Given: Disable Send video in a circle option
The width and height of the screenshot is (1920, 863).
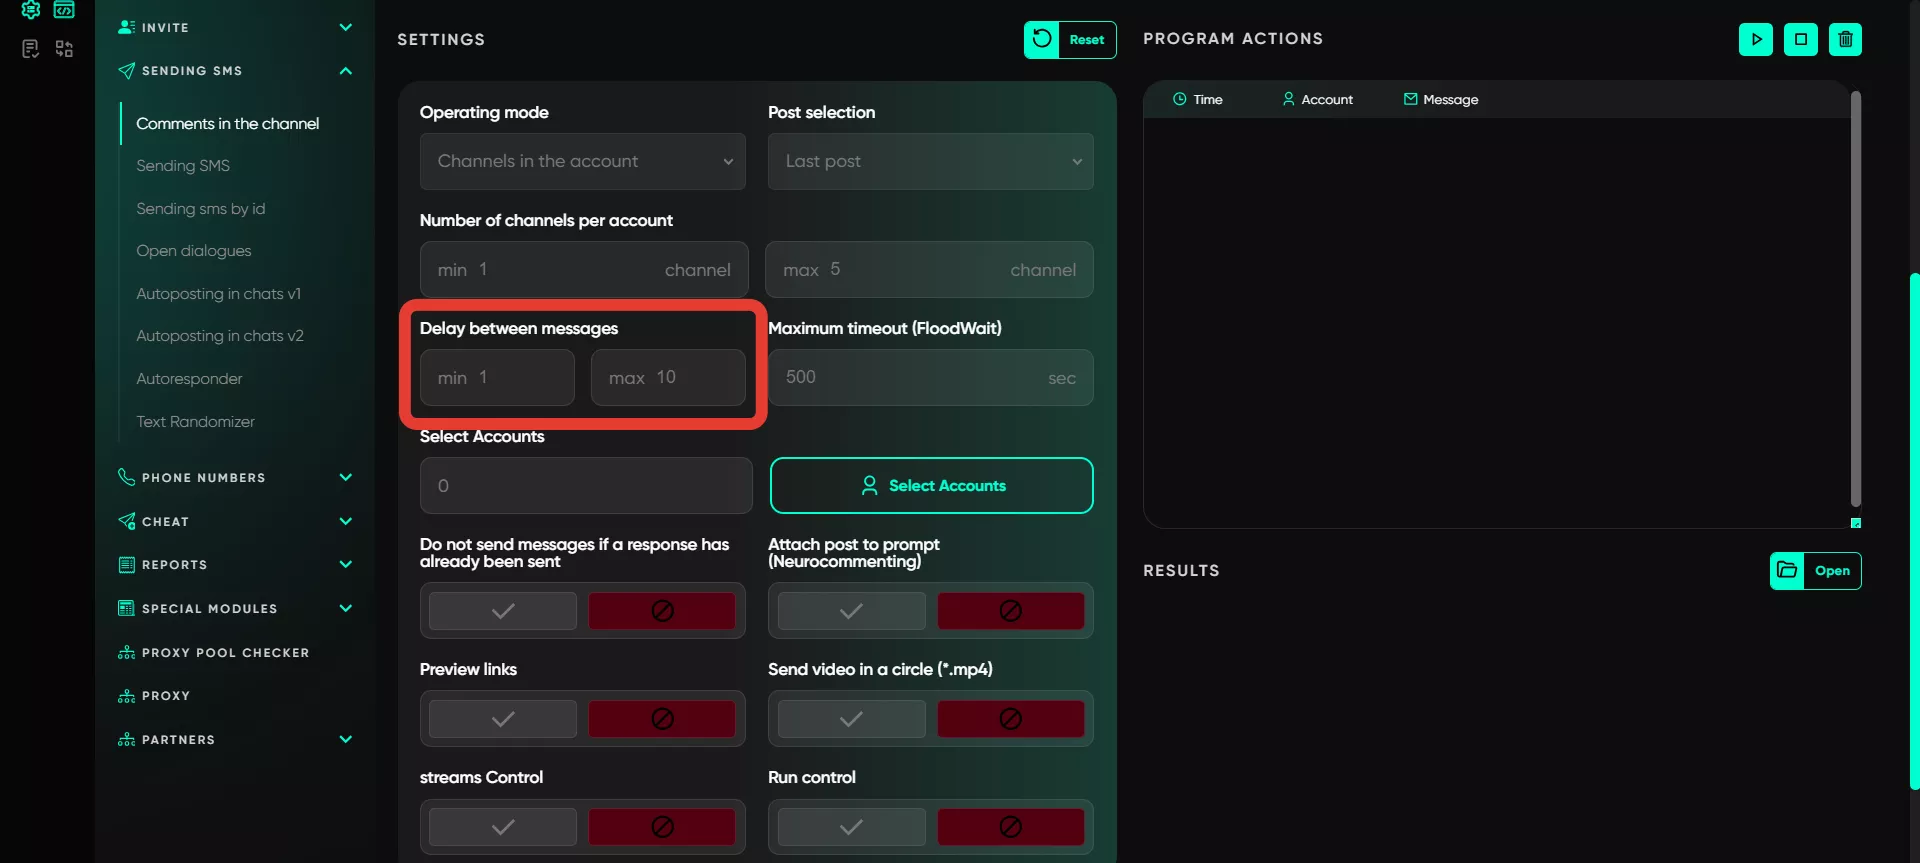Looking at the screenshot, I should coord(1010,719).
